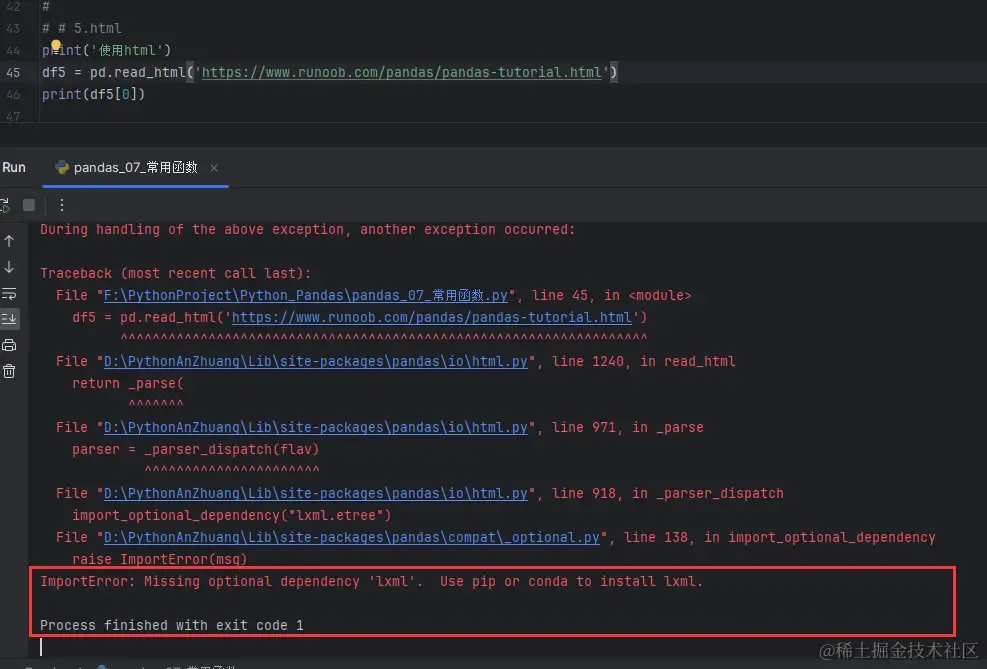Viewport: 987px width, 669px height.
Task: Clear console with the trash icon
Action: [x=9, y=371]
